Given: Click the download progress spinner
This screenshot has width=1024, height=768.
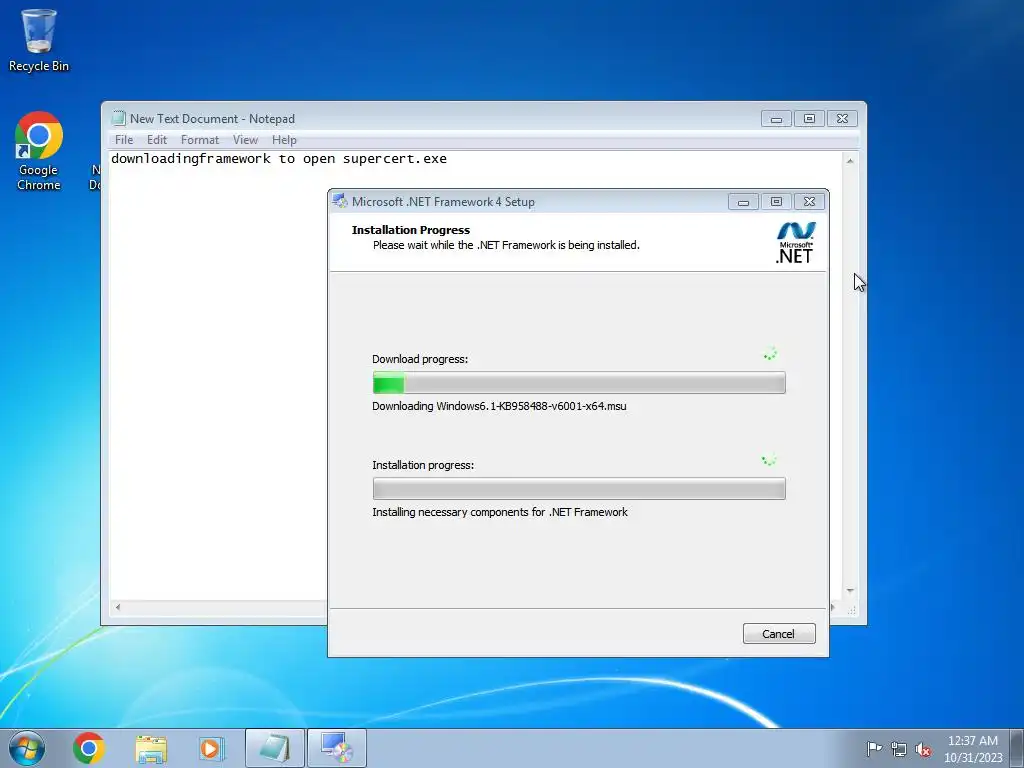Looking at the screenshot, I should coord(770,354).
